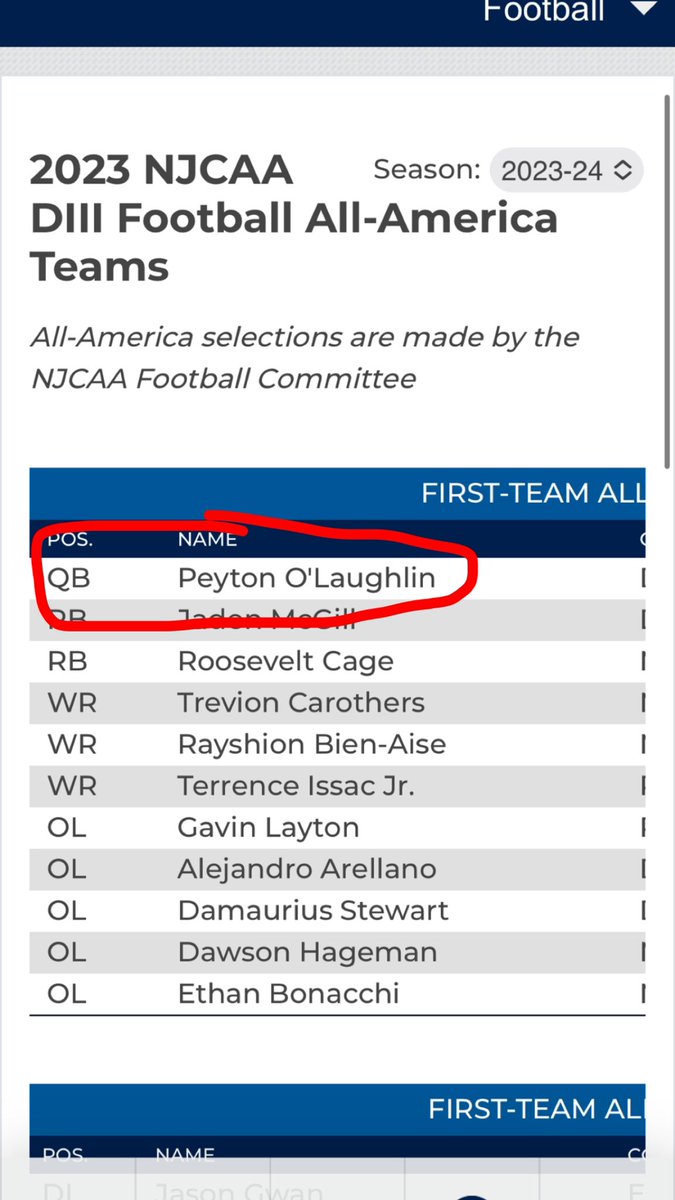This screenshot has height=1200, width=675.
Task: Change the 2023-24 season selector
Action: pyautogui.click(x=566, y=171)
